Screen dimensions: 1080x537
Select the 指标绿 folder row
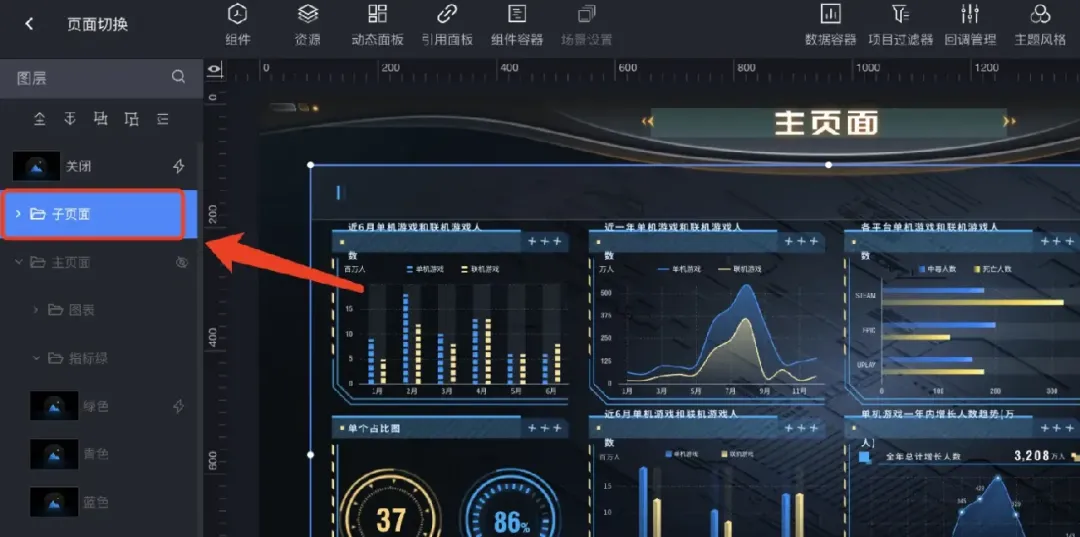[98, 358]
